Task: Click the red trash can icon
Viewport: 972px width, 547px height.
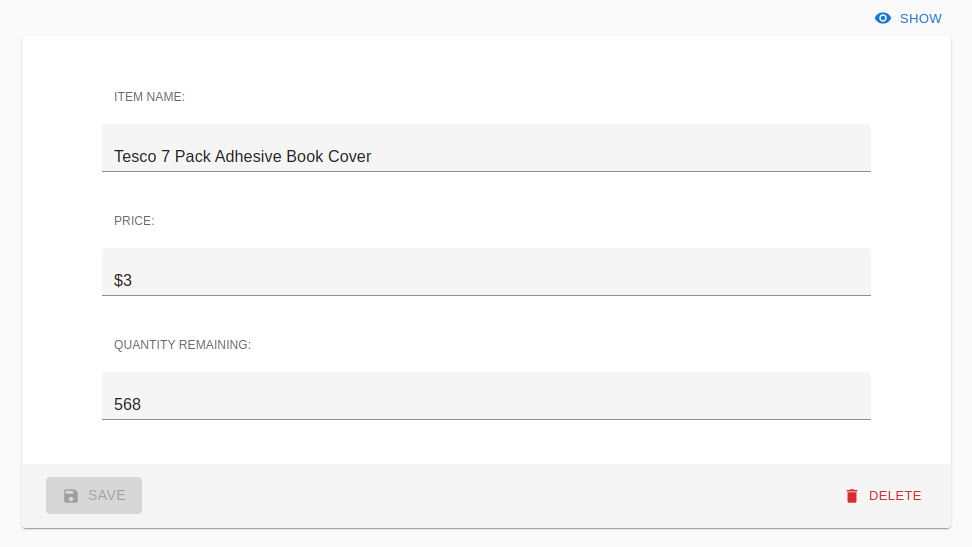Action: [x=852, y=496]
